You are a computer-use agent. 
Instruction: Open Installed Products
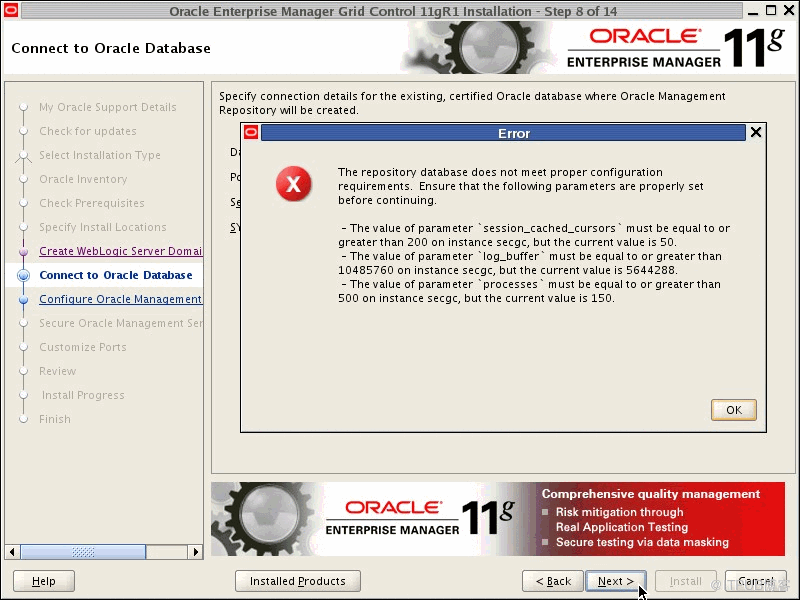pos(297,581)
